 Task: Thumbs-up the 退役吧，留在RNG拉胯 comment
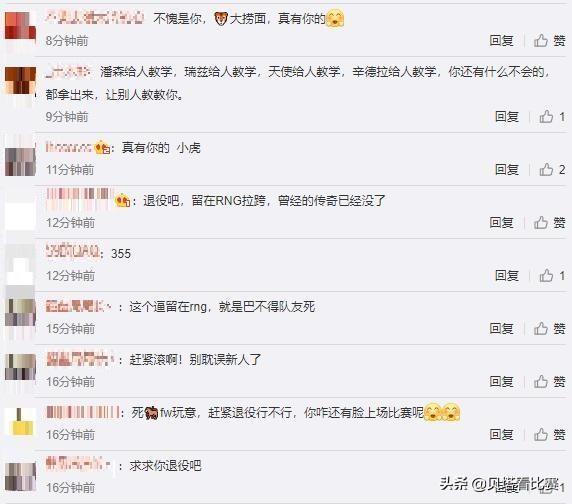pos(549,222)
